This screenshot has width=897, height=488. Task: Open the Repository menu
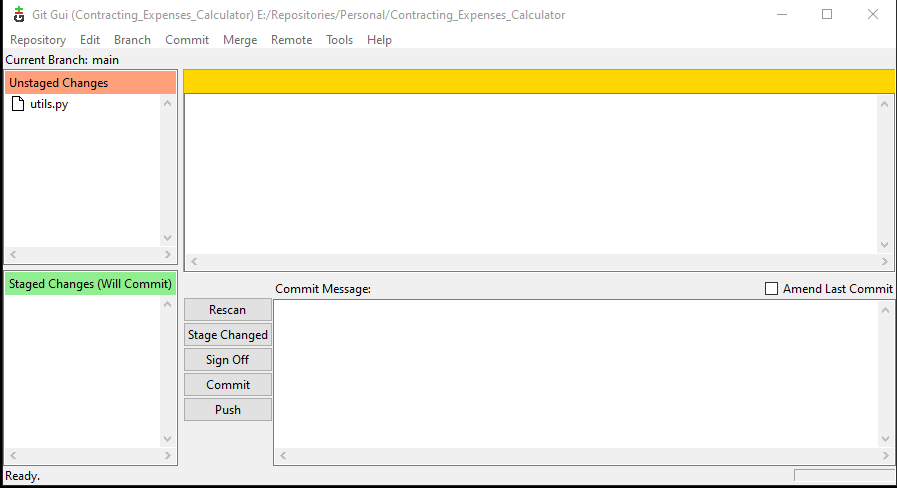click(38, 40)
